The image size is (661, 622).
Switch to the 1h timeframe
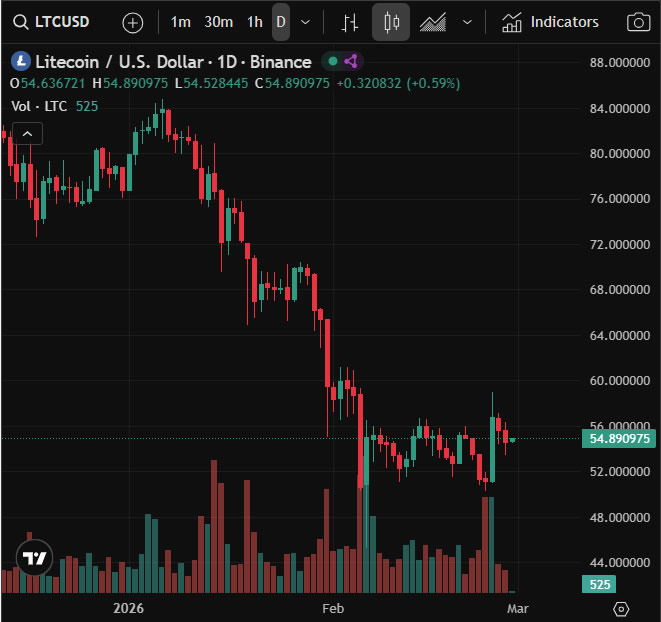click(x=255, y=22)
